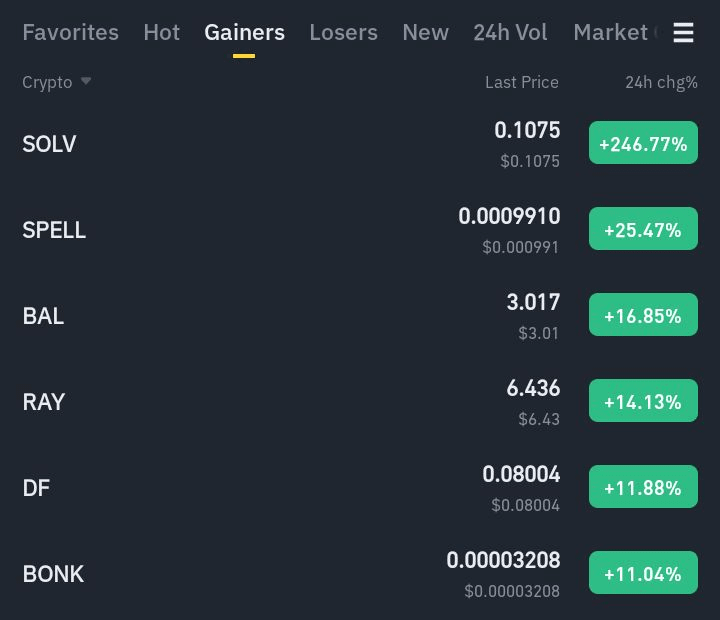720x620 pixels.
Task: Click BAL +16.85% change badge
Action: click(643, 315)
